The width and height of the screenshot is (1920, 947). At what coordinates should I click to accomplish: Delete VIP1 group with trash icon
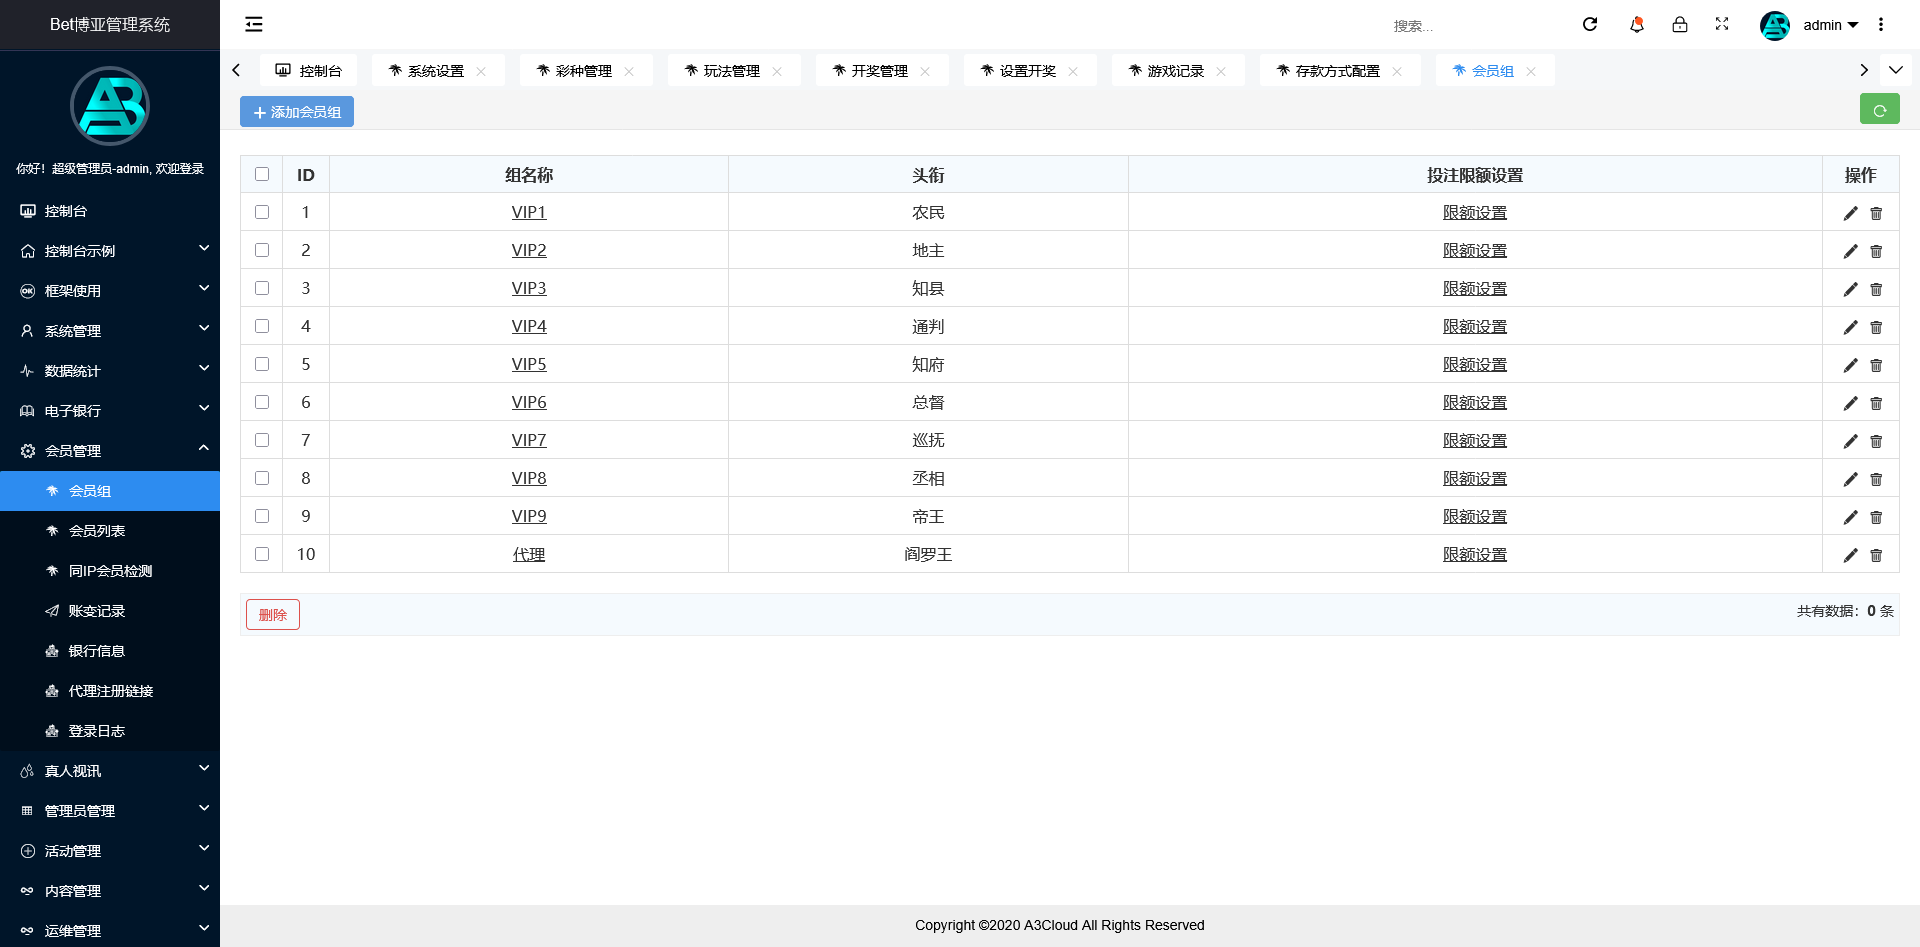[x=1876, y=213]
